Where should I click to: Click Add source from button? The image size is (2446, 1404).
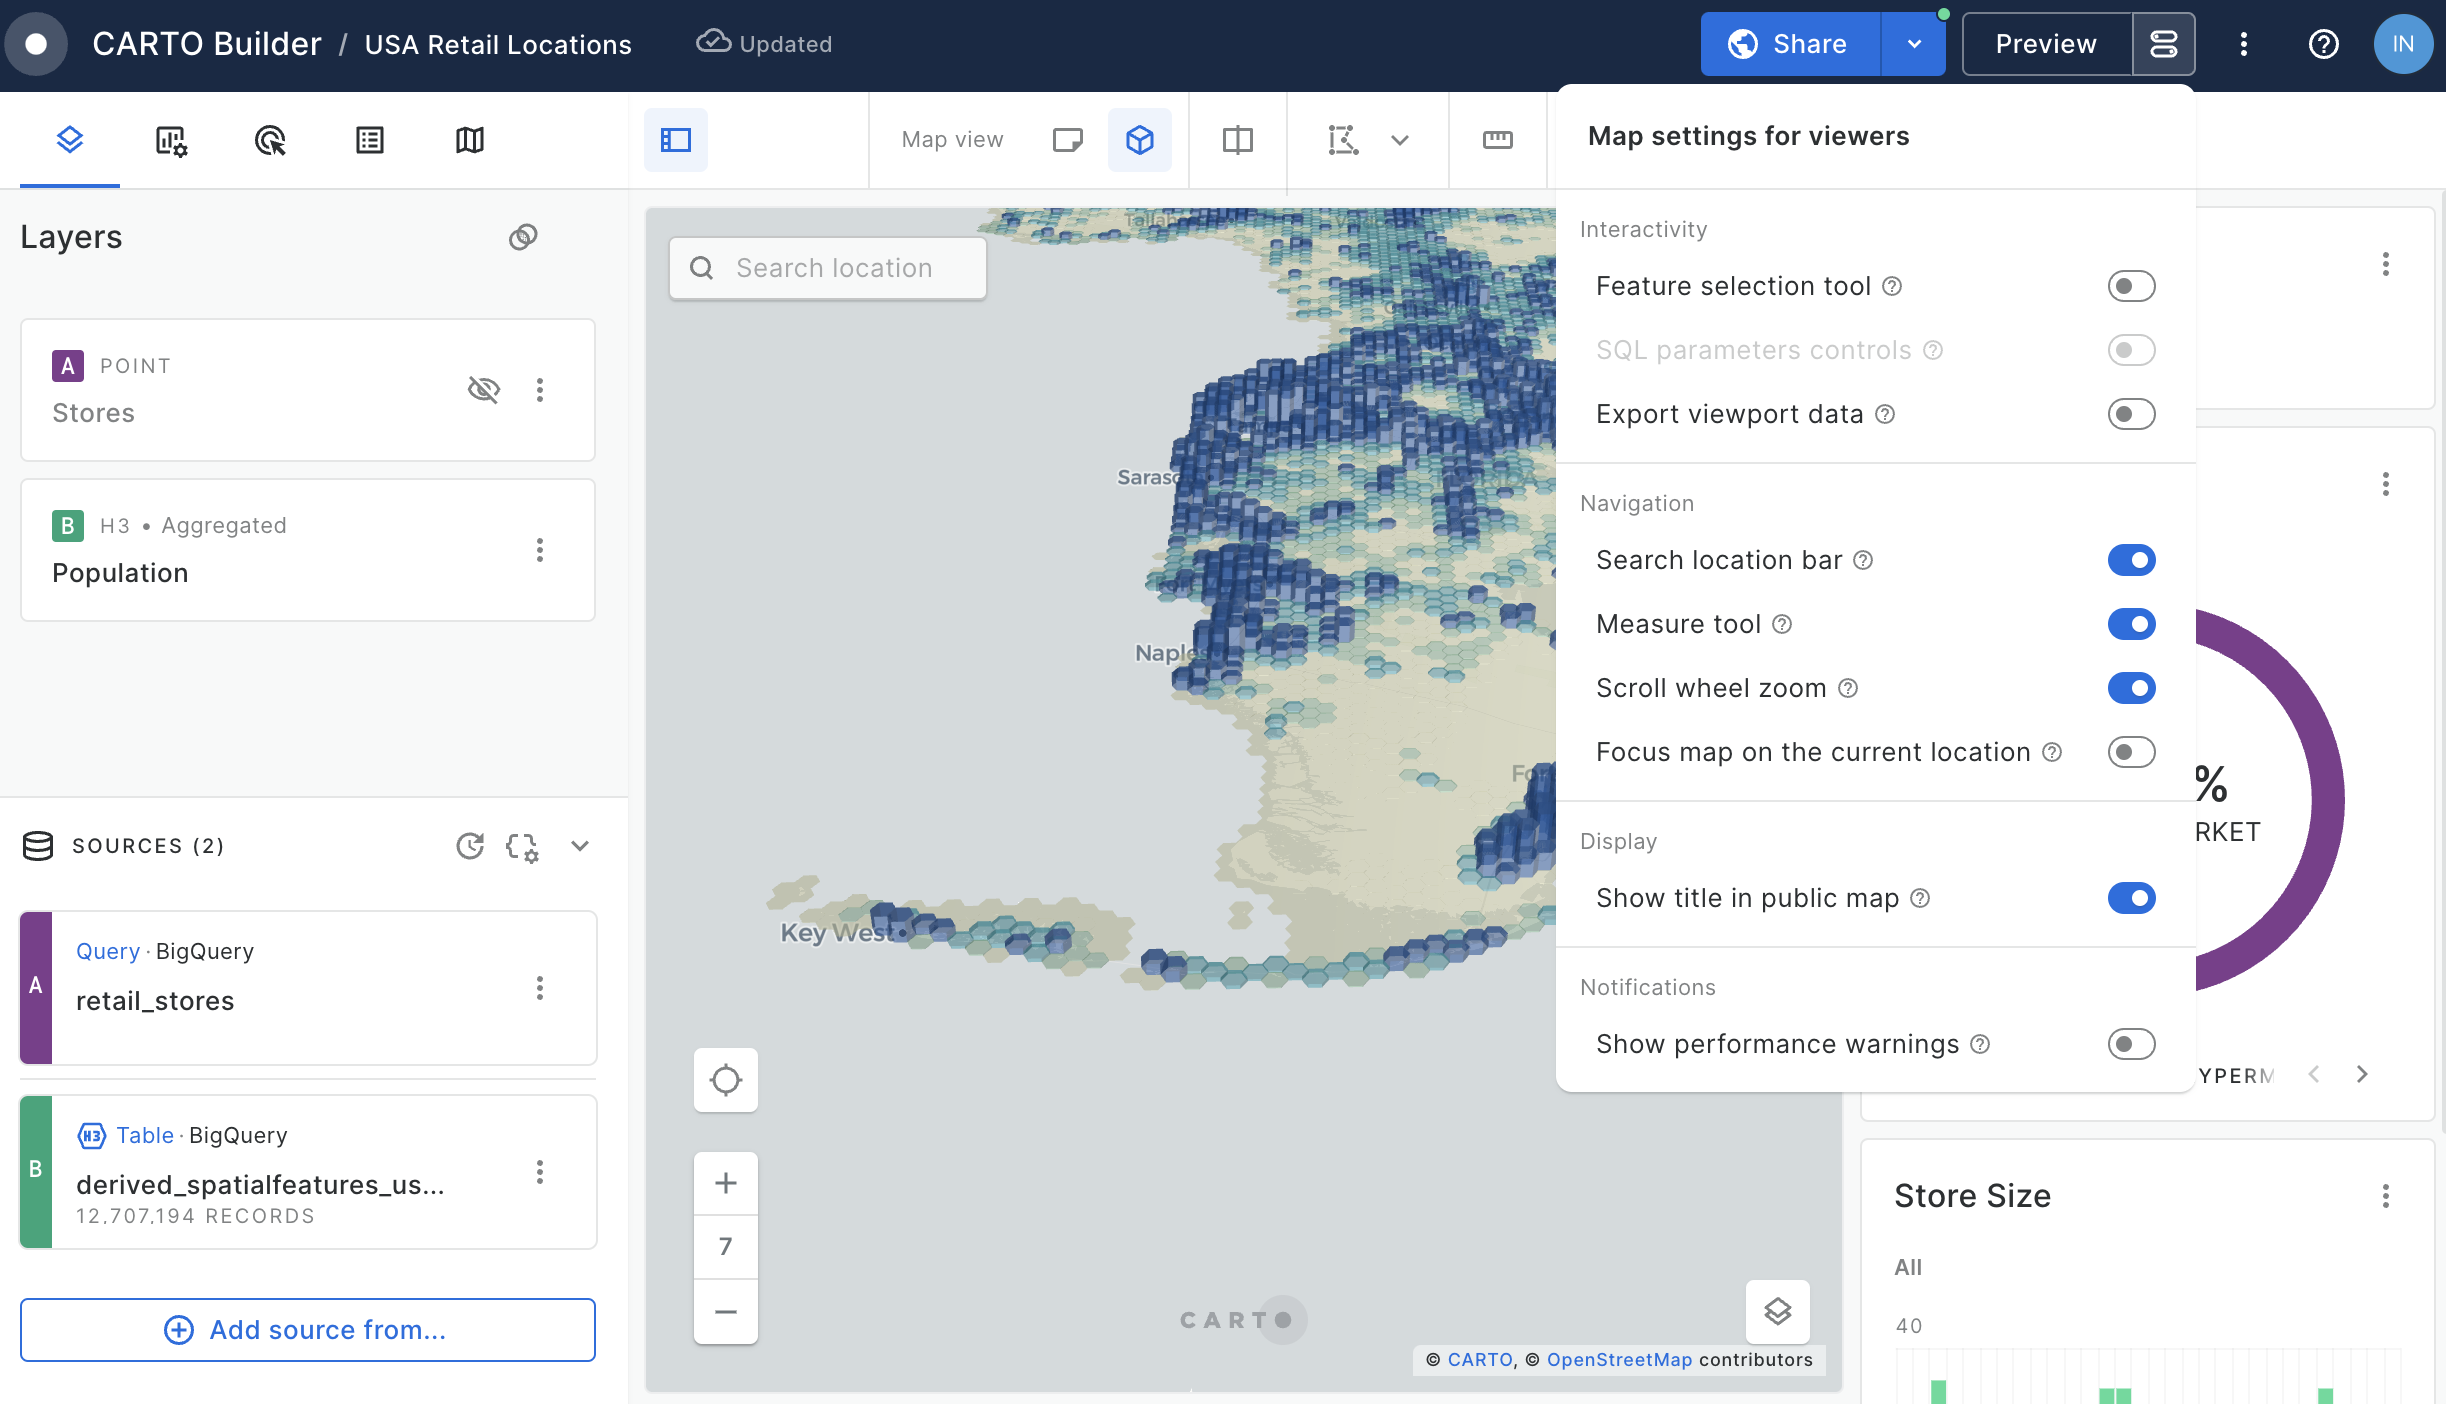pos(308,1330)
